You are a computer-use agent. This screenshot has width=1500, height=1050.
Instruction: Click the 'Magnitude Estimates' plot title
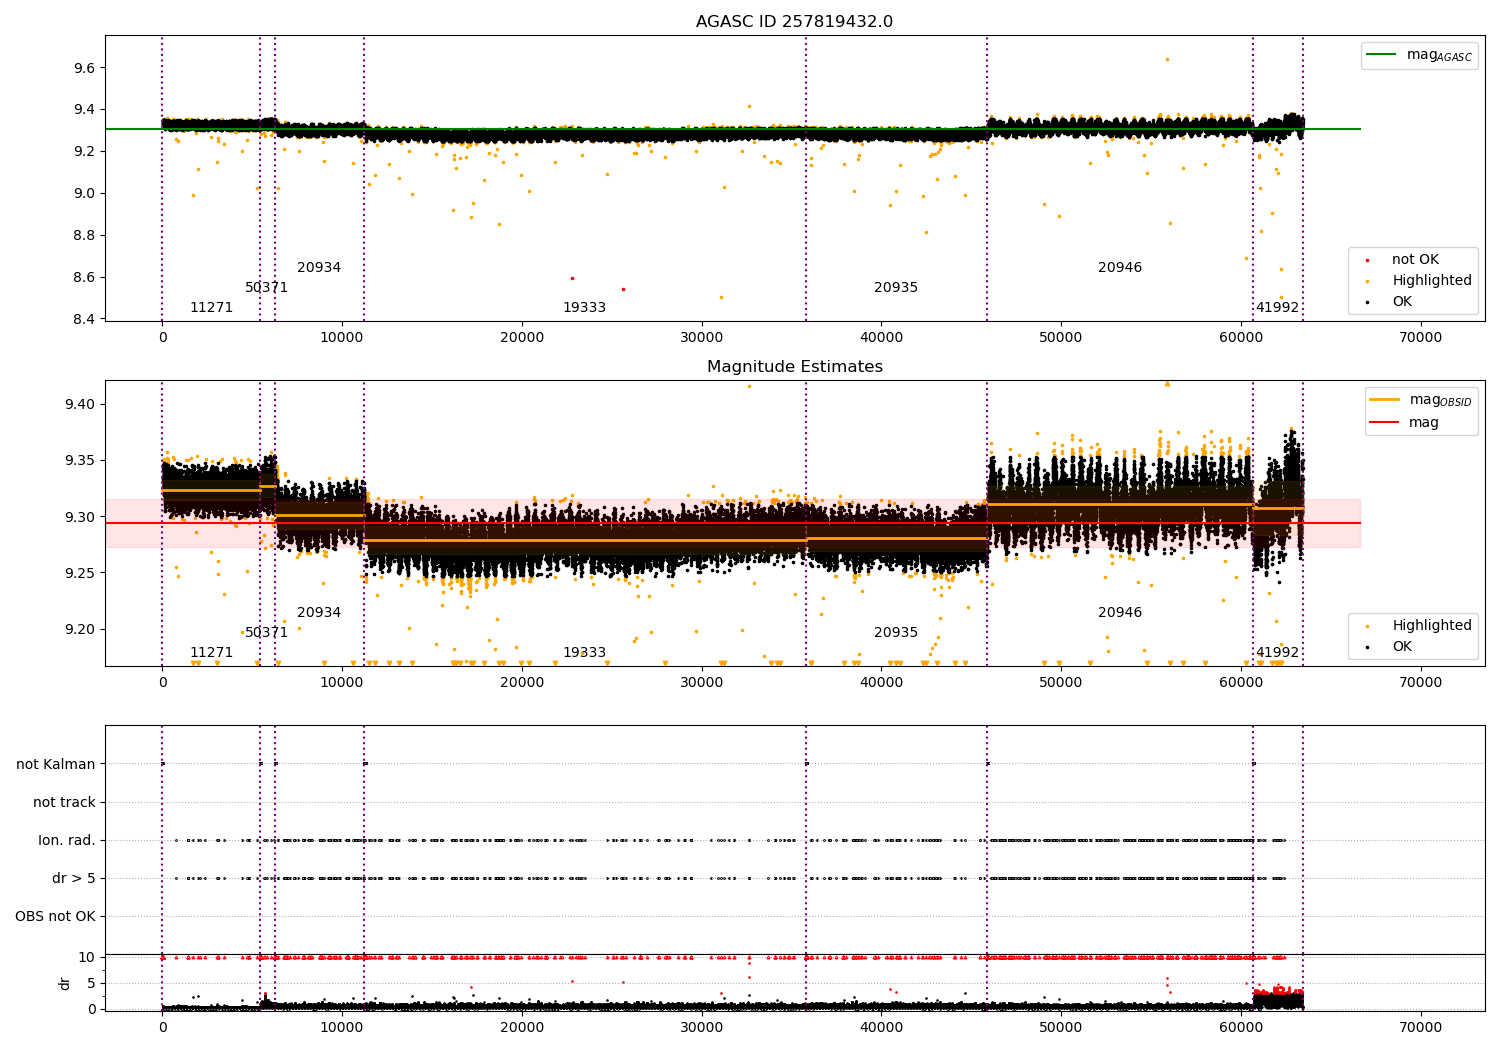[794, 367]
